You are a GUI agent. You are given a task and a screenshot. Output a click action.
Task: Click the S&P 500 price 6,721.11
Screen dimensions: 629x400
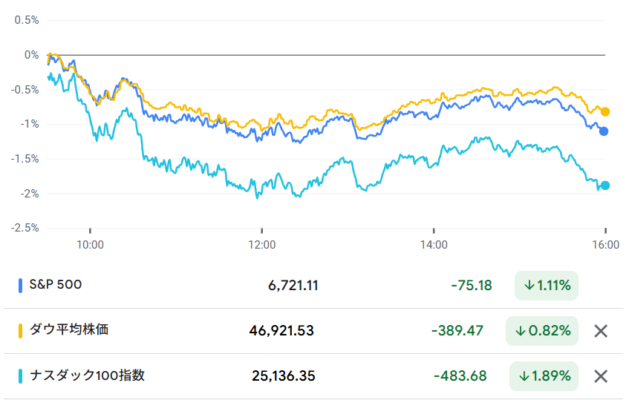[x=293, y=285]
